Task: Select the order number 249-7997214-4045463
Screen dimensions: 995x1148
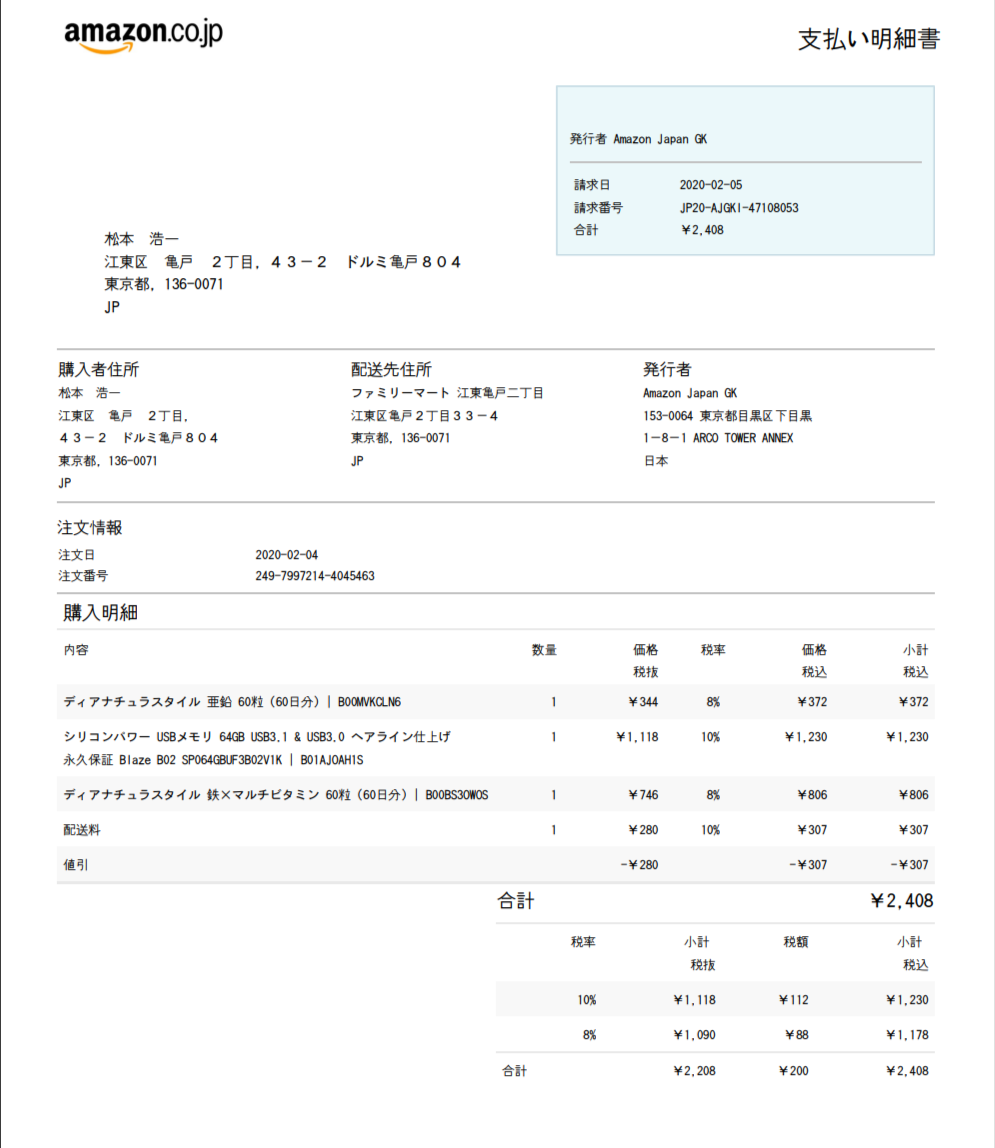Action: pos(315,576)
